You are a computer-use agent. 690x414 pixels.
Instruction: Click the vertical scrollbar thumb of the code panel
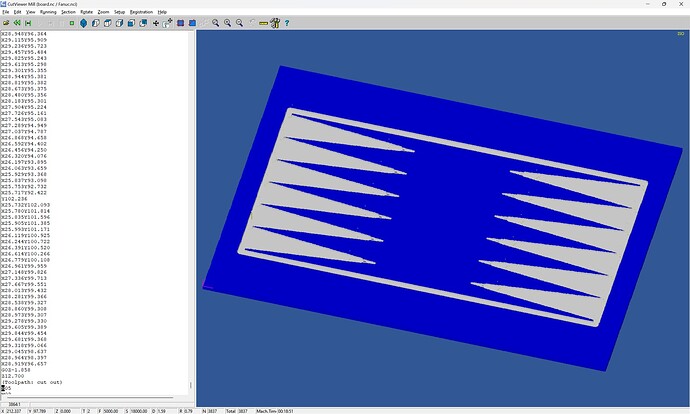click(x=191, y=385)
